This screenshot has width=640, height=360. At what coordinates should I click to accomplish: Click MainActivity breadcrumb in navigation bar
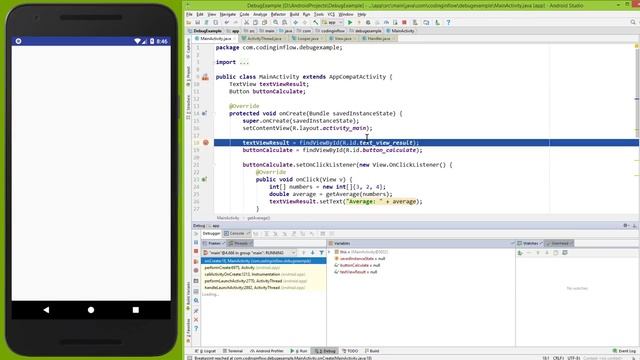pos(400,31)
